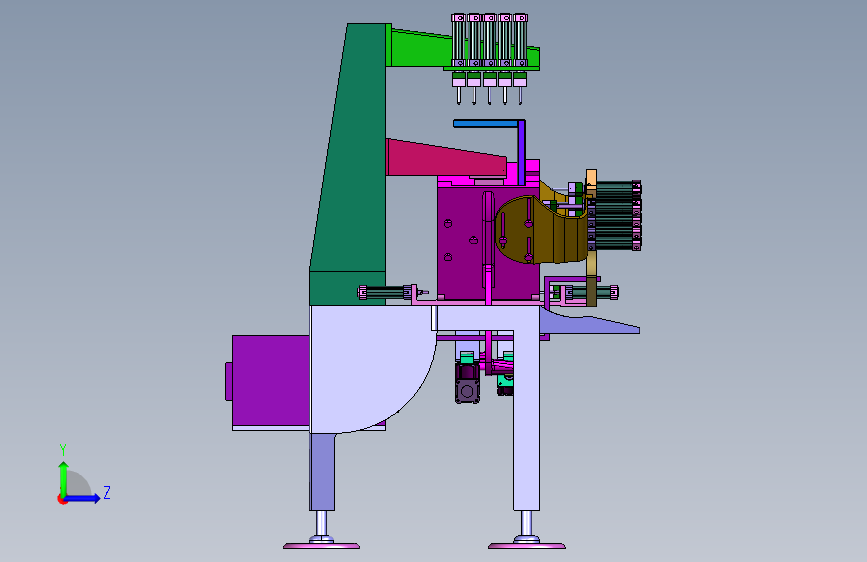This screenshot has width=867, height=562.
Task: Select the horizontal cylinder beside the green column base
Action: [x=387, y=293]
